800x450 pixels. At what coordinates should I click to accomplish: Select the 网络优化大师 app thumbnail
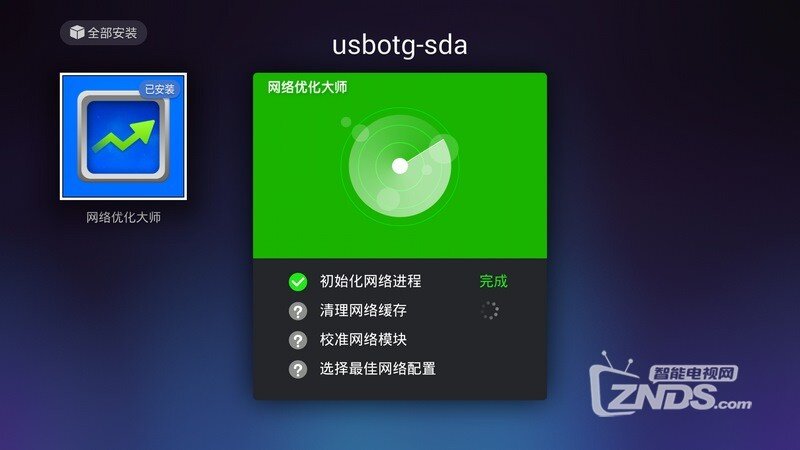123,136
